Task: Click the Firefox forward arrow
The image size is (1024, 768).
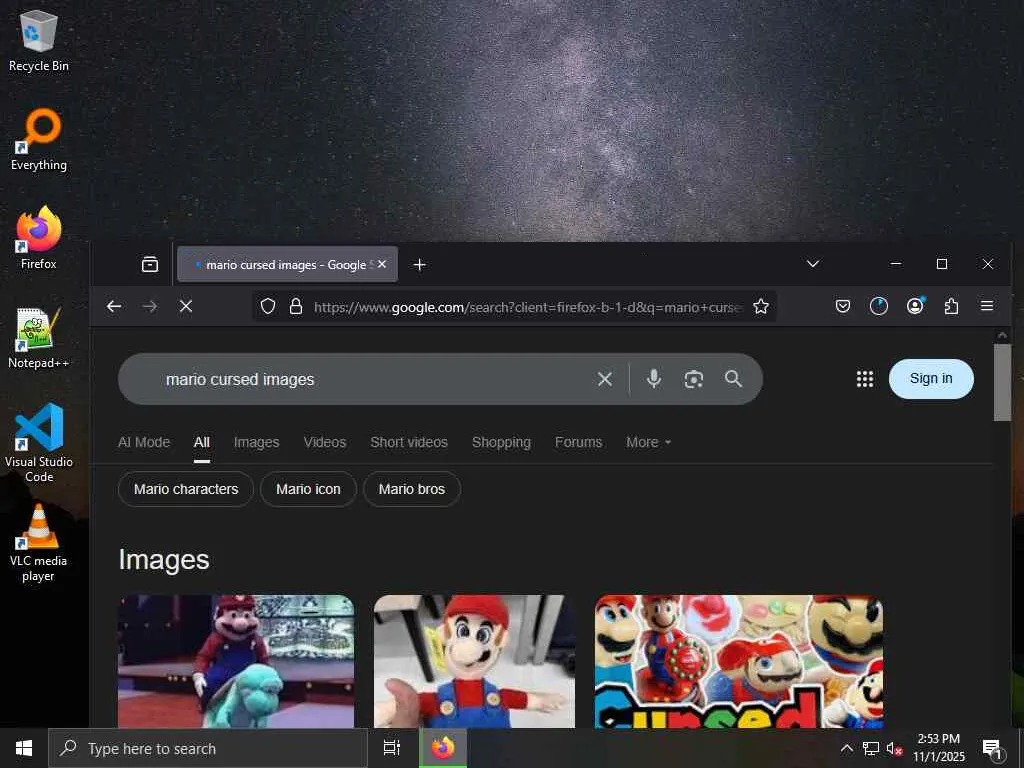Action: [150, 306]
